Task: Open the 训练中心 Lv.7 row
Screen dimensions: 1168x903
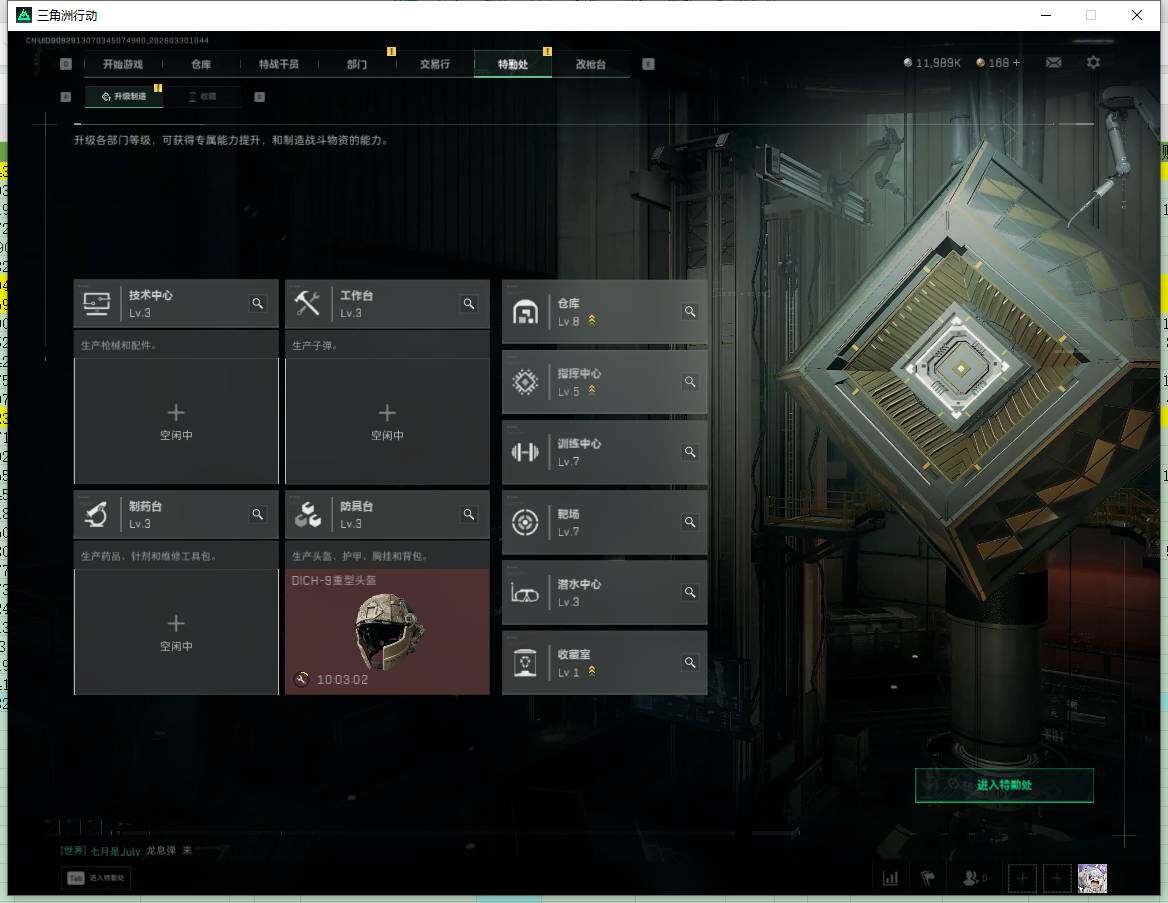Action: [604, 452]
